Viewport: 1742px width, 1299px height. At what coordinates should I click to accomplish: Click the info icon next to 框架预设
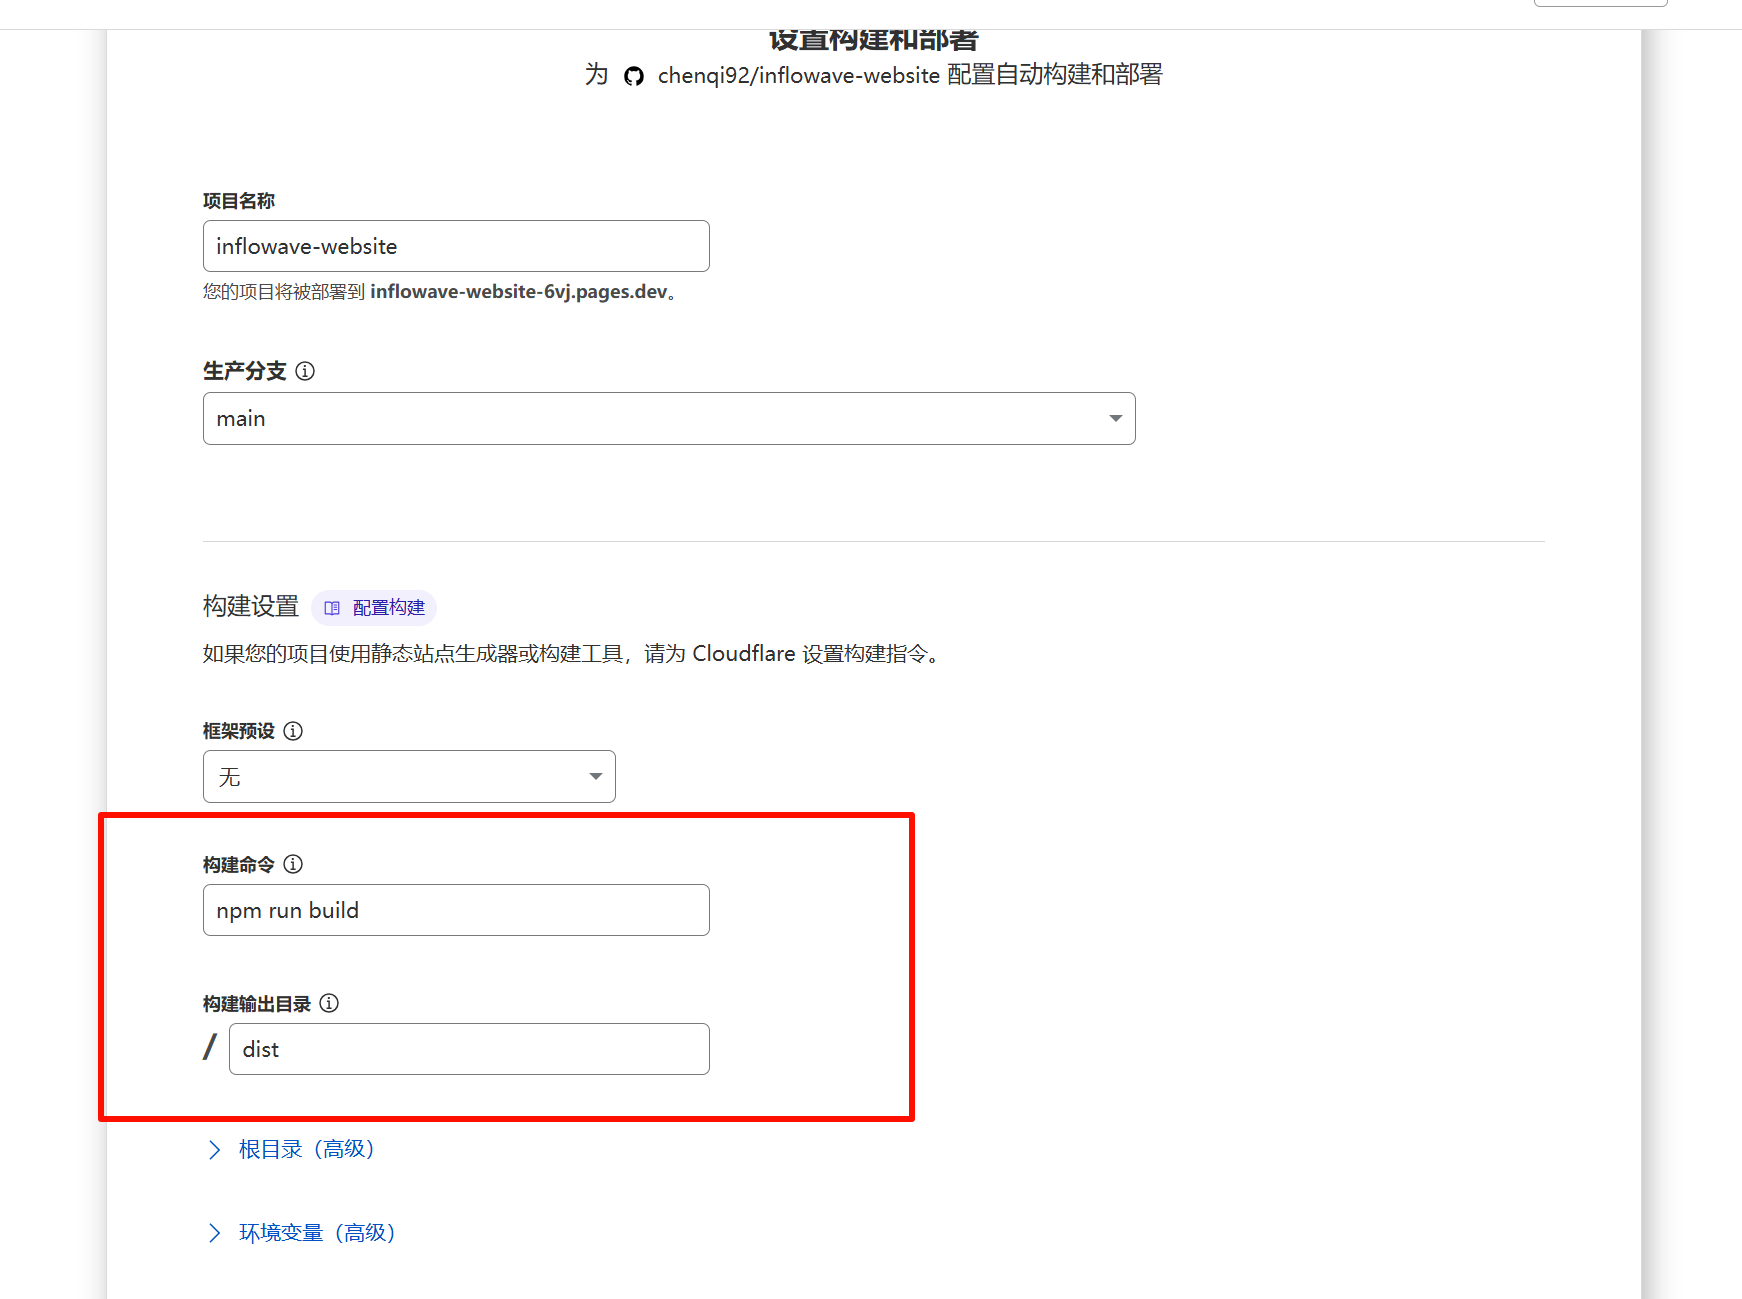[293, 731]
